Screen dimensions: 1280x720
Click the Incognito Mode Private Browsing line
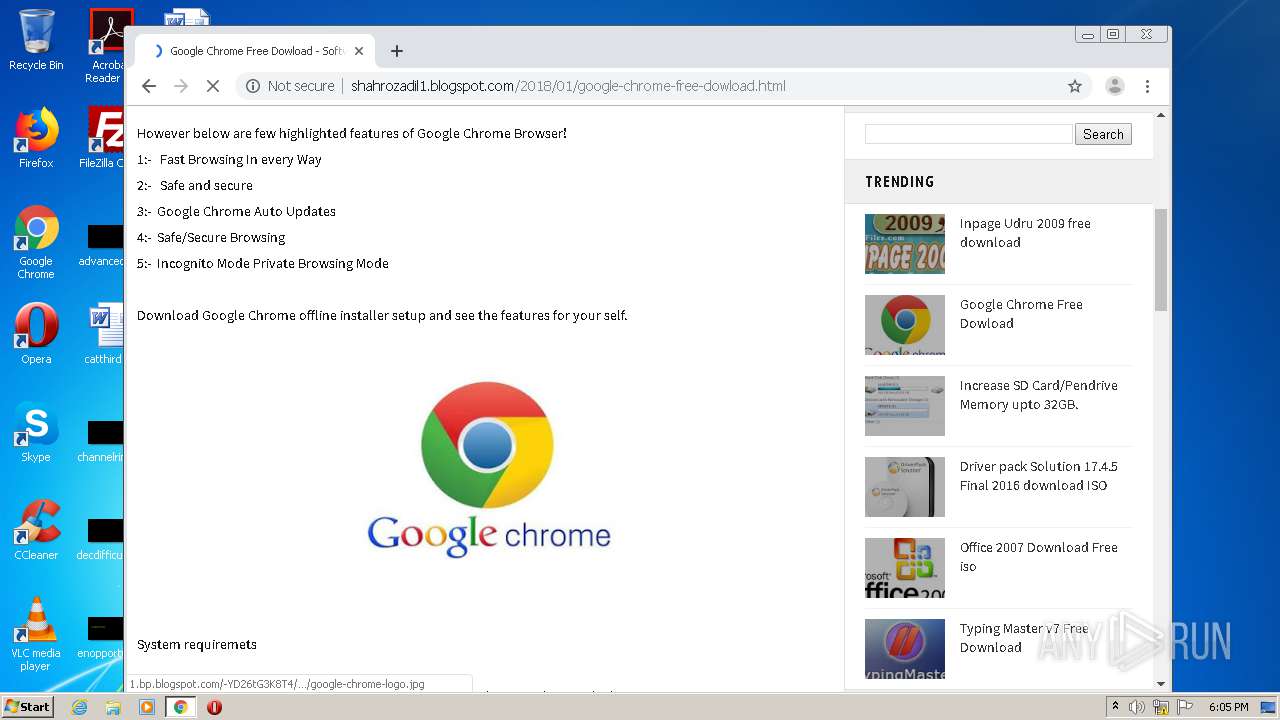click(x=263, y=264)
